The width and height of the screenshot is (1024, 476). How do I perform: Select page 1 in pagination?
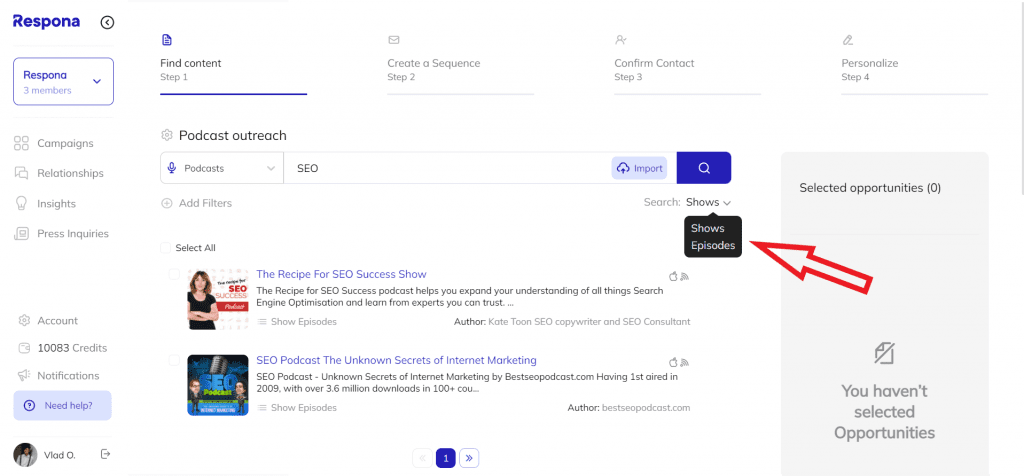[446, 458]
